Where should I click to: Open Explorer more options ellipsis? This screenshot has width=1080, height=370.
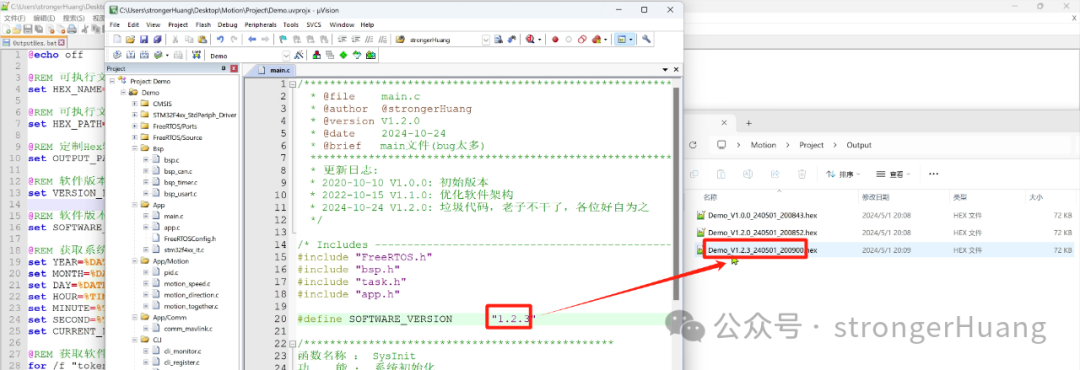(934, 174)
